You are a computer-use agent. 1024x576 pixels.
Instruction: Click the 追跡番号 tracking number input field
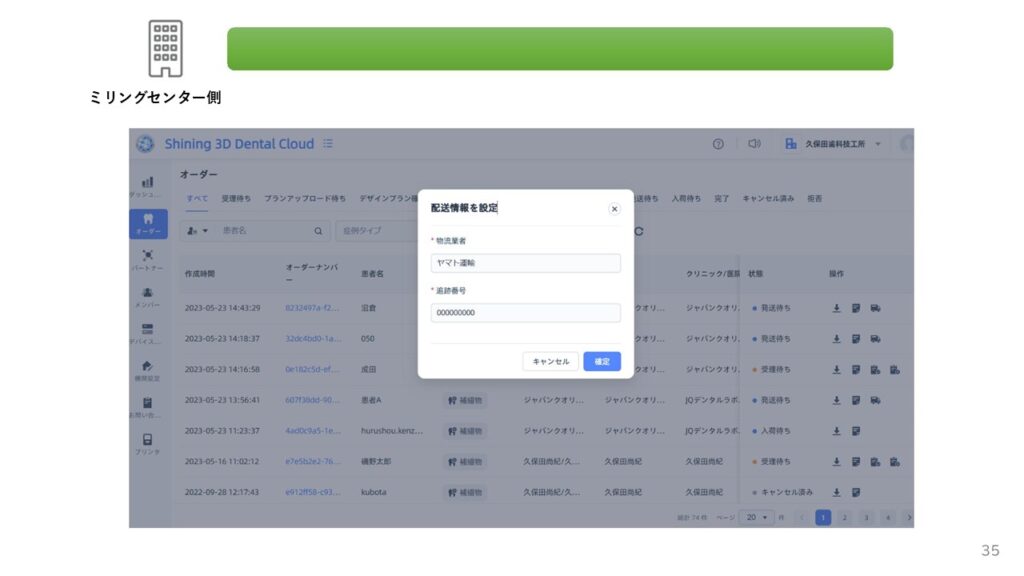tap(525, 313)
